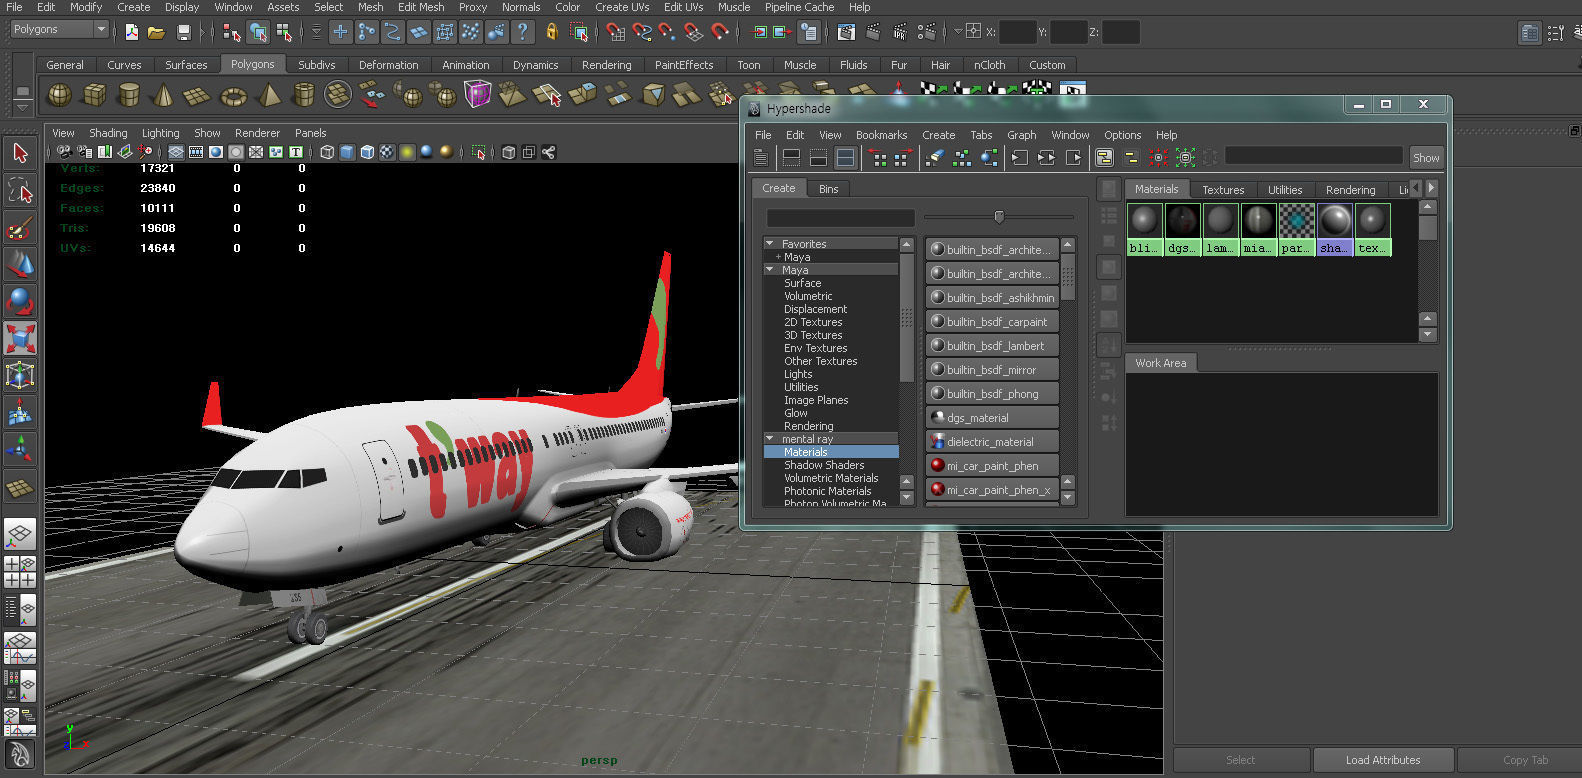The height and width of the screenshot is (778, 1582).
Task: Open a scene with folder icon
Action: click(157, 32)
